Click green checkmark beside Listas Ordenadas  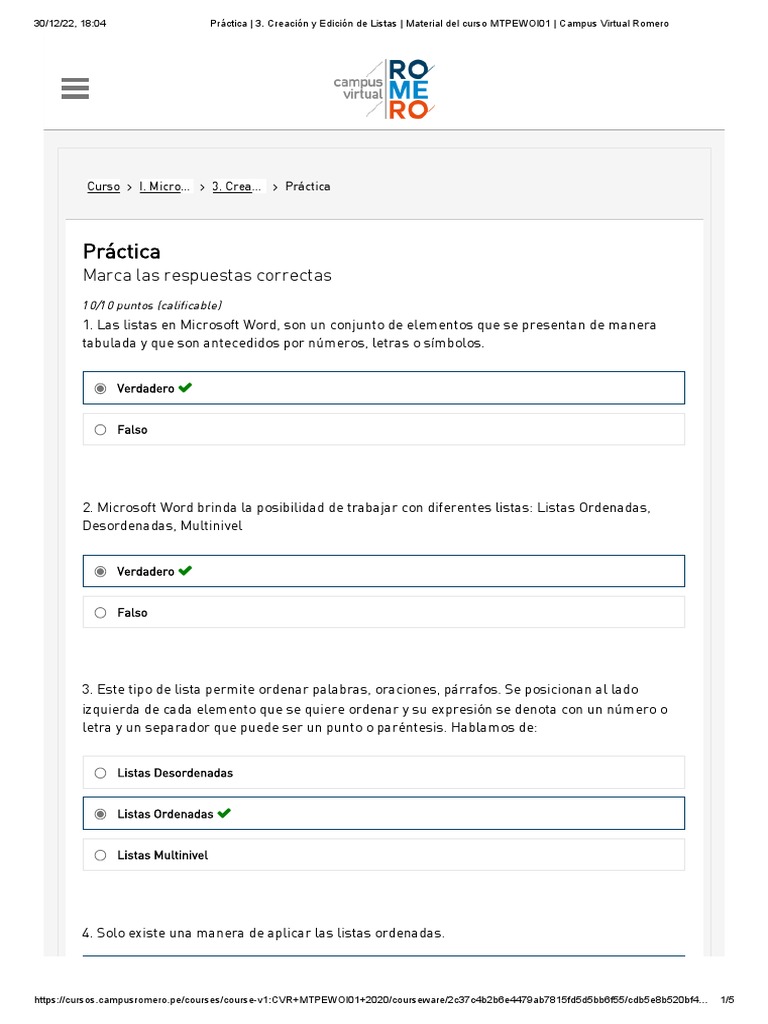click(224, 814)
